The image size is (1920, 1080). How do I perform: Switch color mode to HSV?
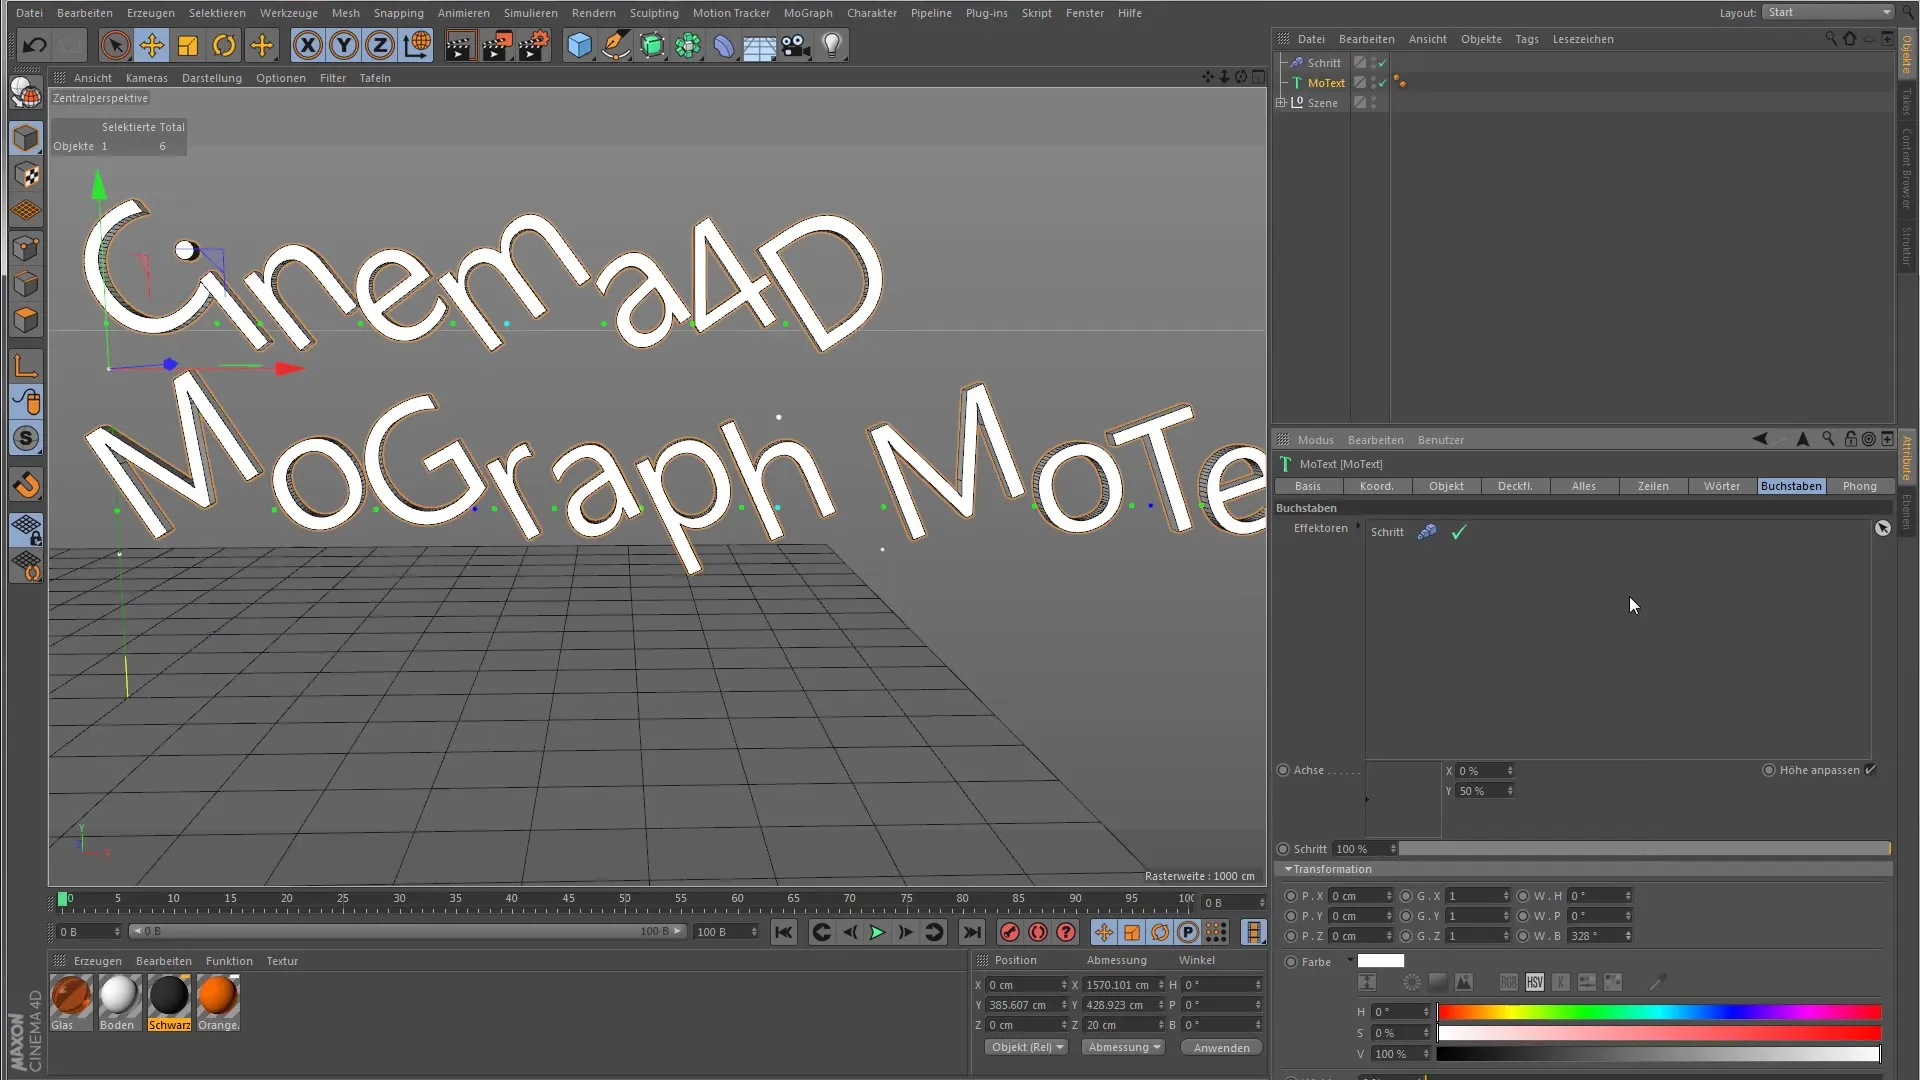pyautogui.click(x=1535, y=983)
